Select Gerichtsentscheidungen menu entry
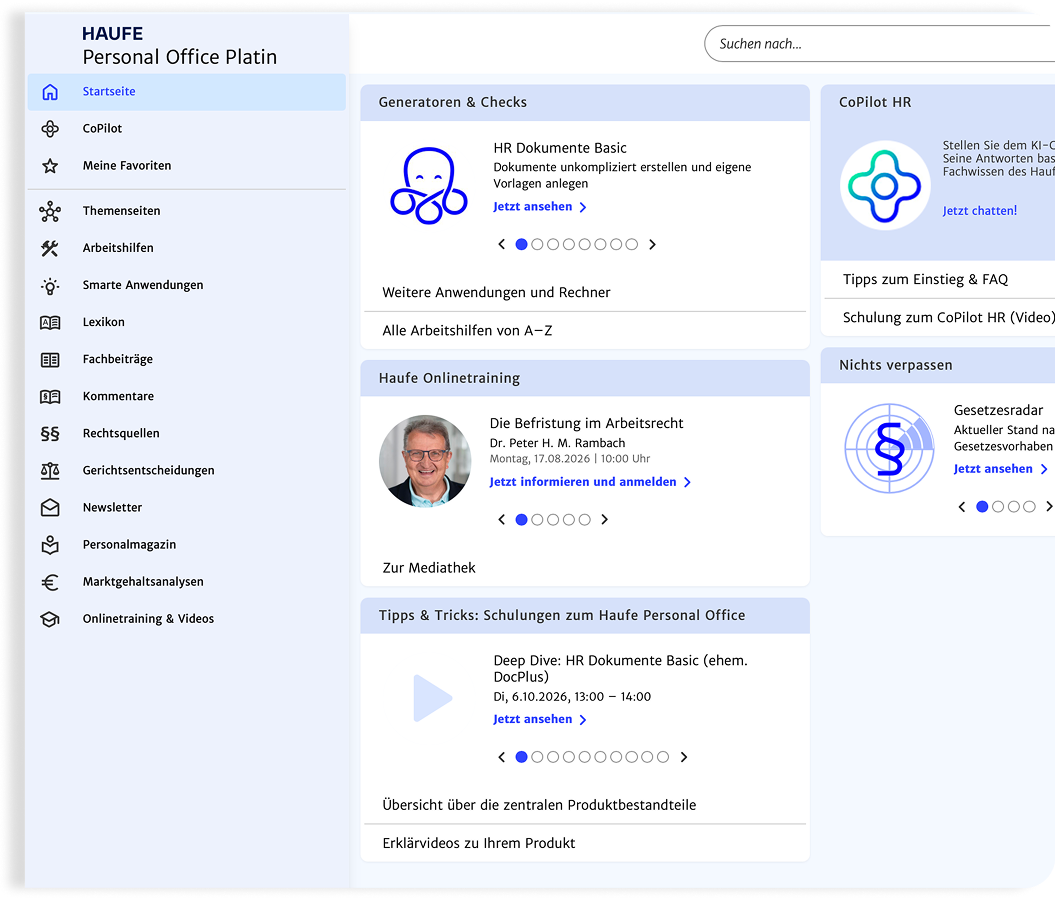This screenshot has width=1056, height=900. (187, 470)
